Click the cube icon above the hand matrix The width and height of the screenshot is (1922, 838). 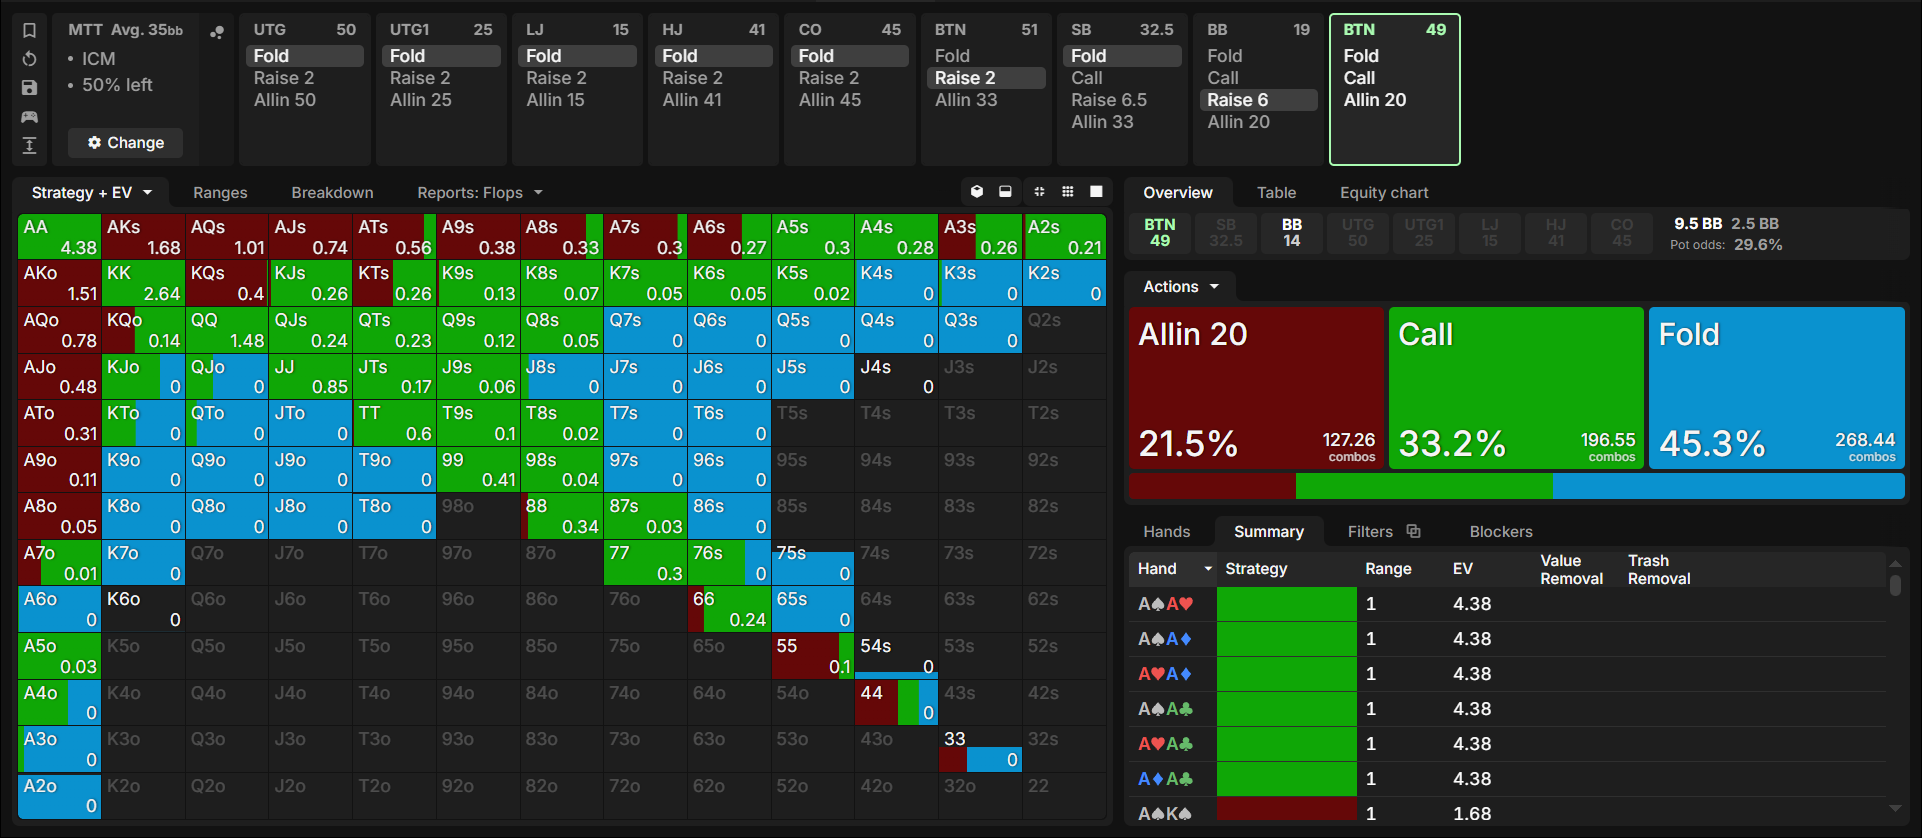(x=977, y=192)
